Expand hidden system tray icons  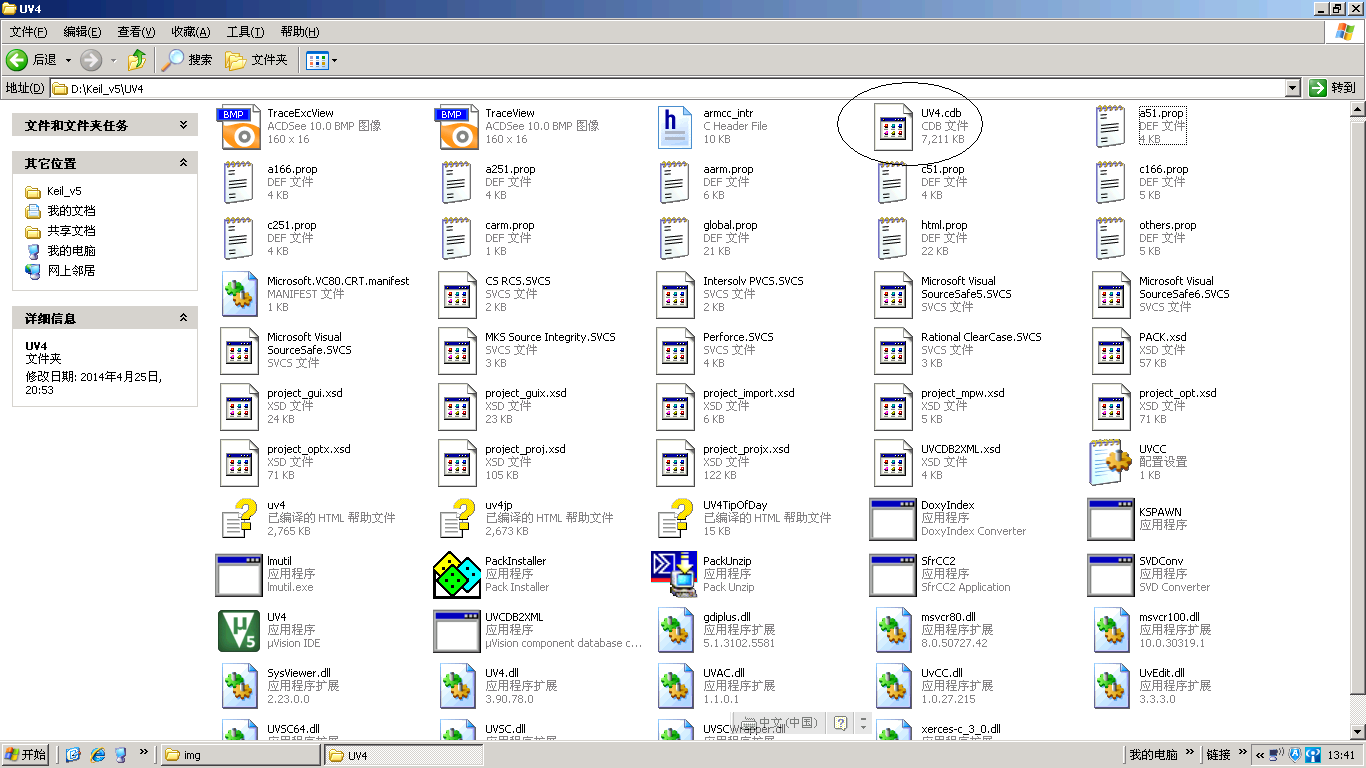point(1259,755)
